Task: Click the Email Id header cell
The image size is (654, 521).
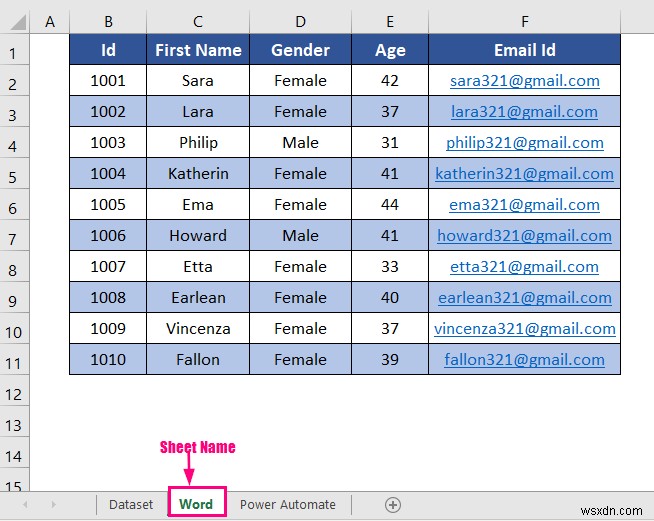Action: pyautogui.click(x=524, y=50)
